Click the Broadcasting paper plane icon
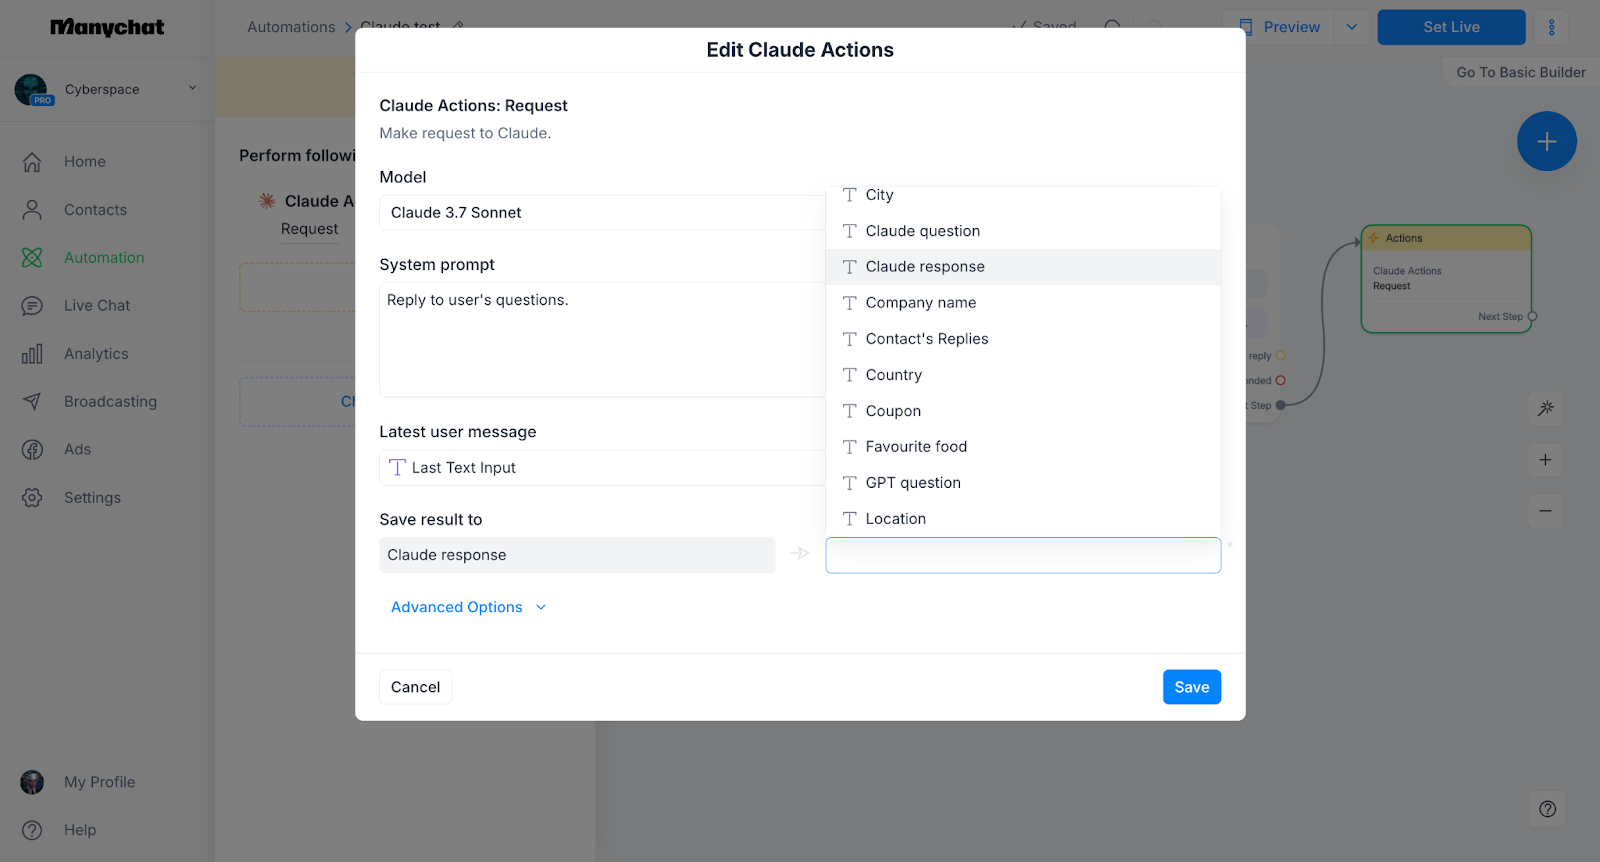This screenshot has height=862, width=1600. tap(32, 402)
